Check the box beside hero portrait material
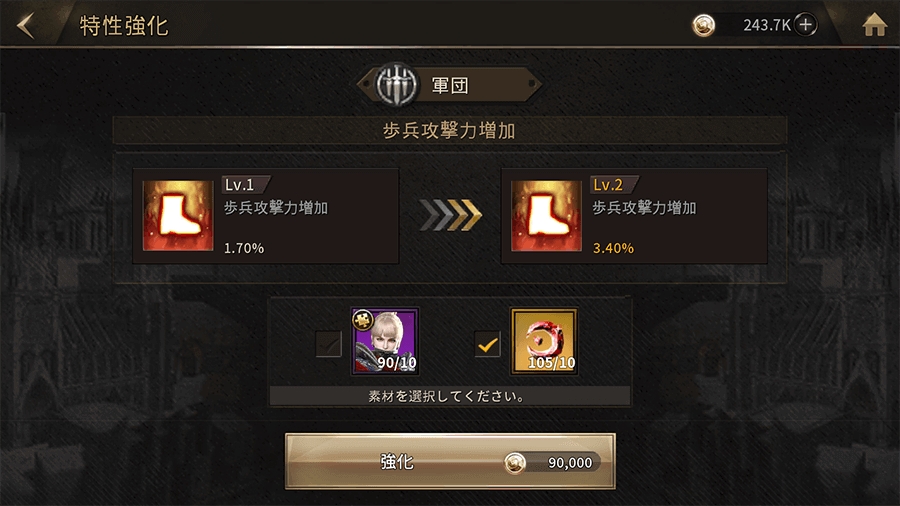The width and height of the screenshot is (900, 506). [x=328, y=344]
